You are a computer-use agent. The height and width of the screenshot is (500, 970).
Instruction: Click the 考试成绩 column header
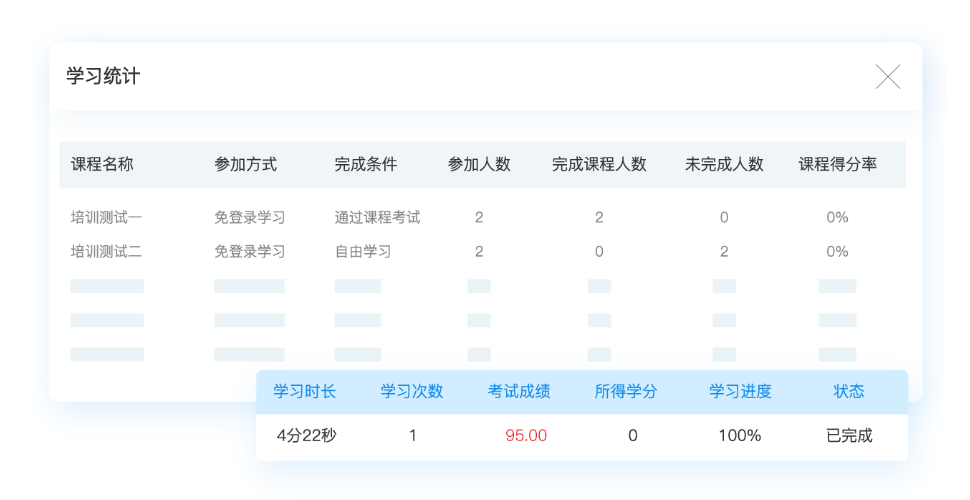point(519,392)
